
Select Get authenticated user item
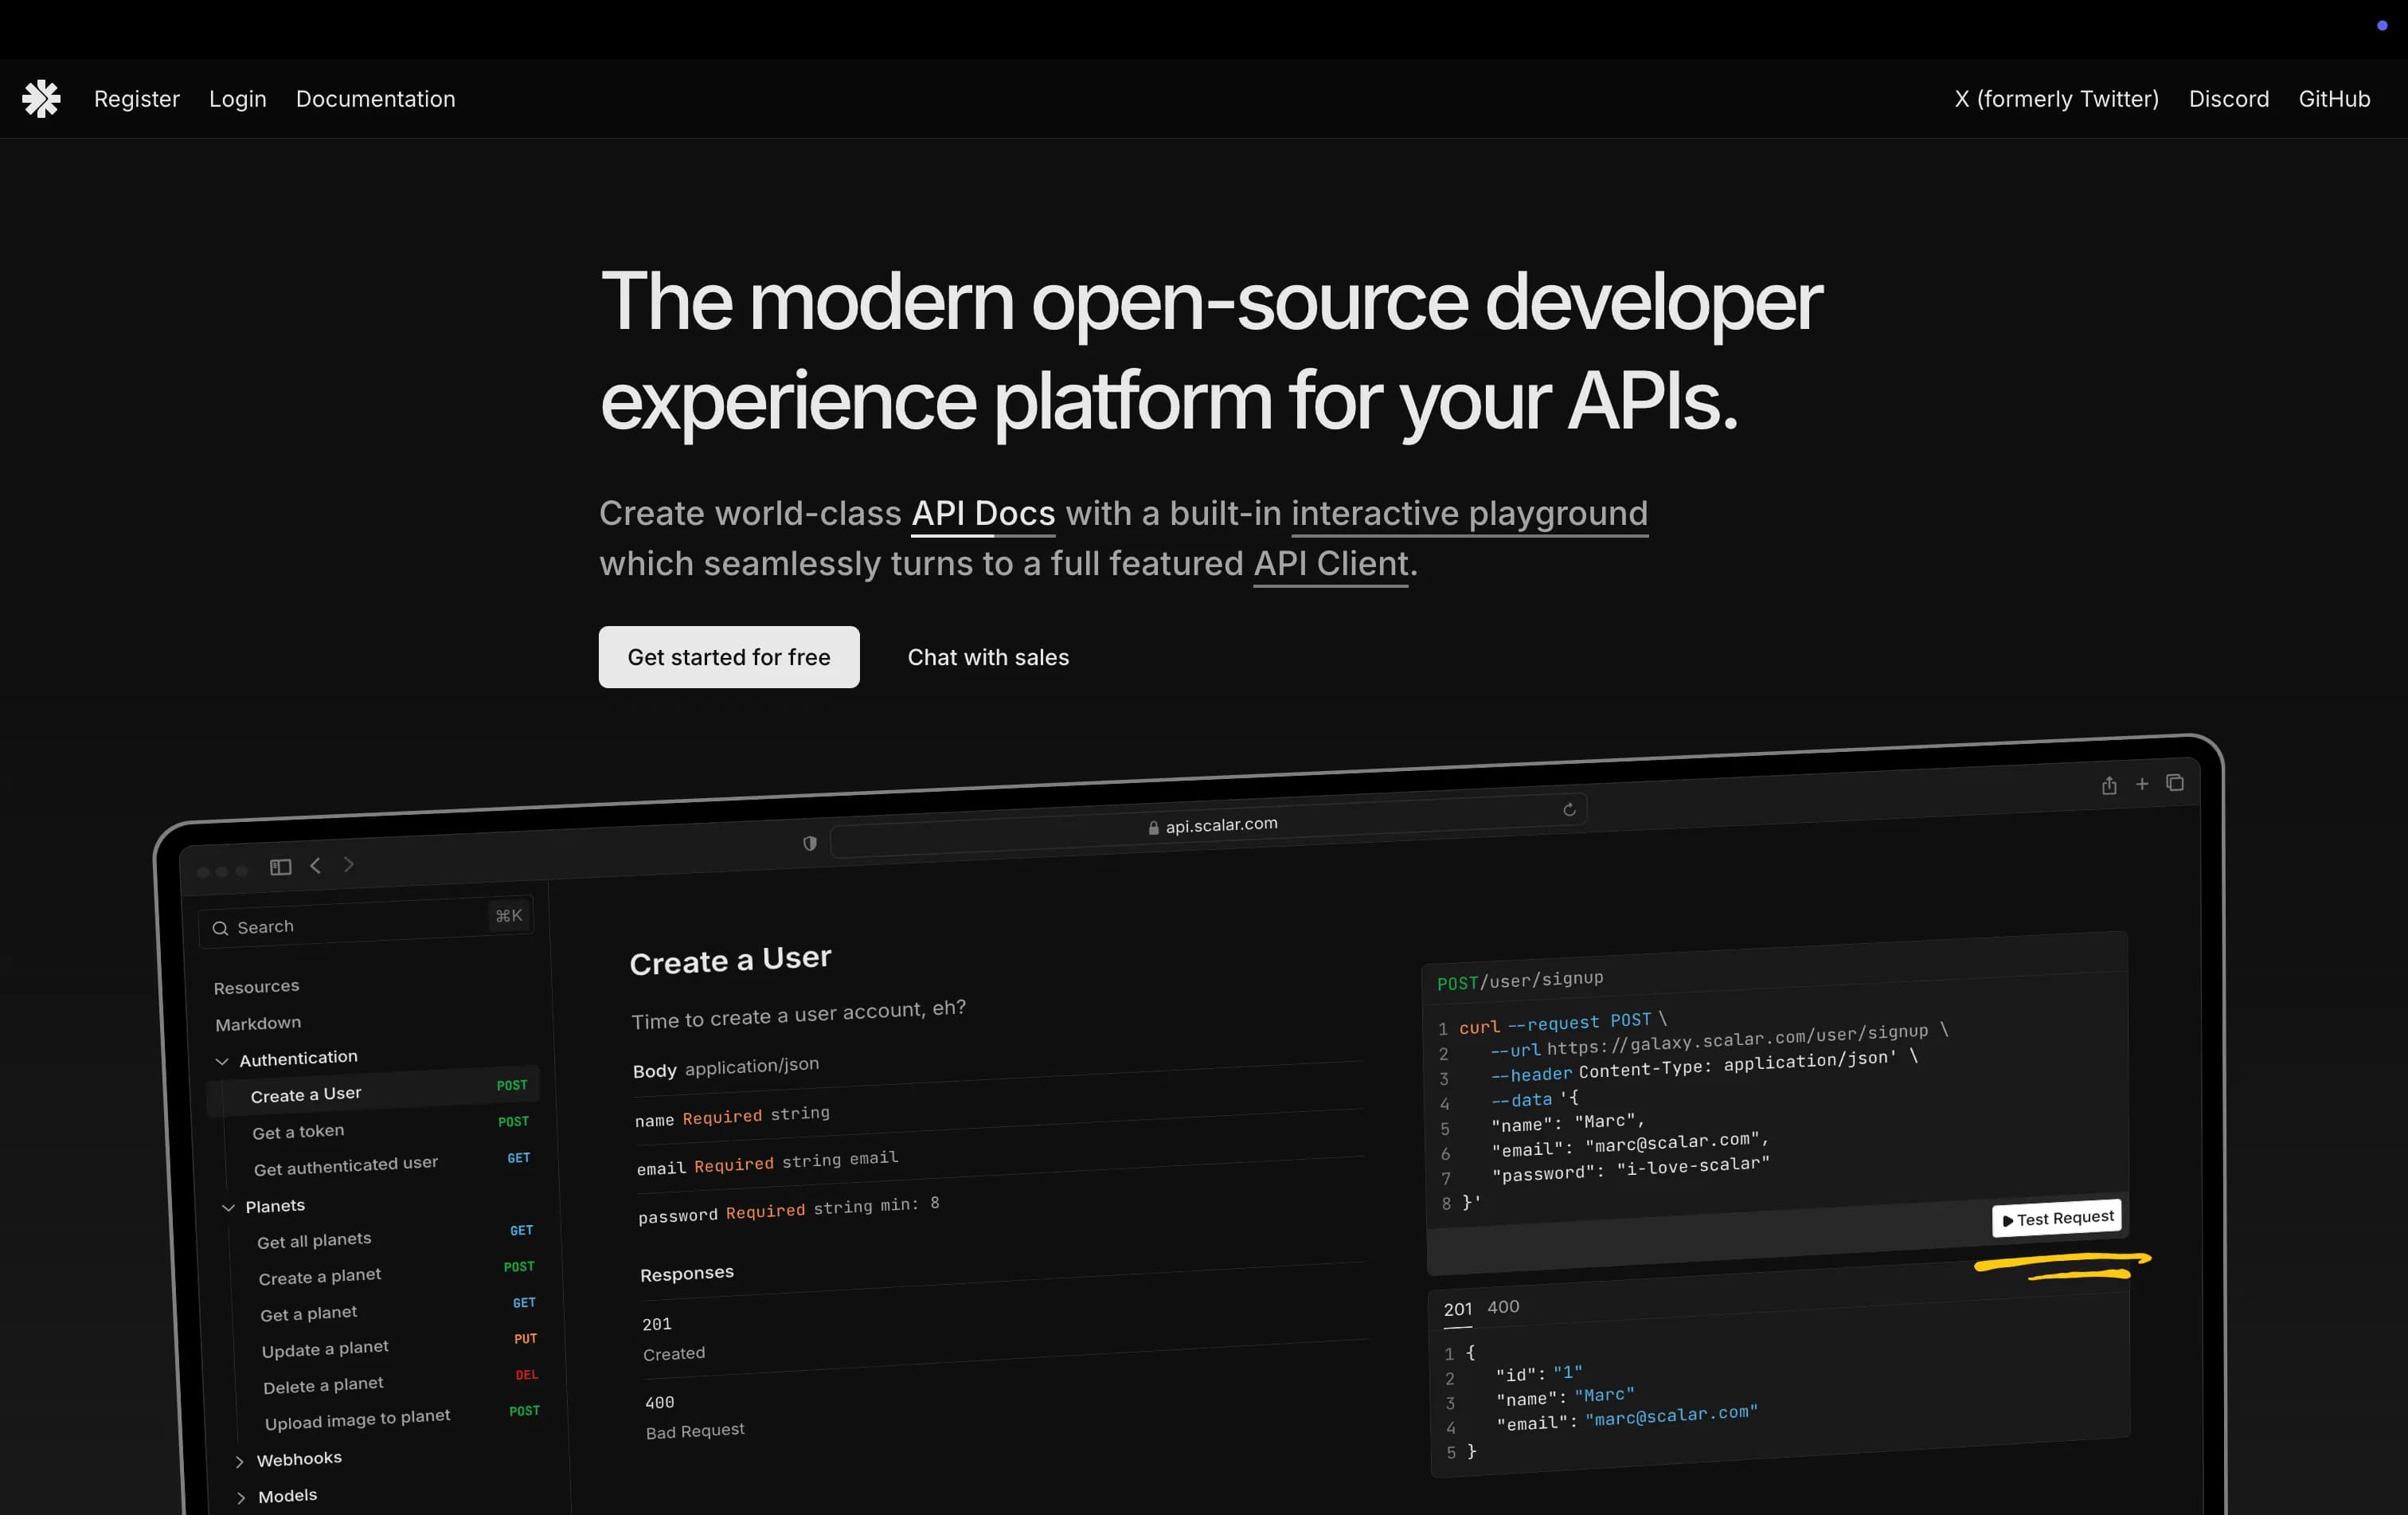tap(346, 1166)
